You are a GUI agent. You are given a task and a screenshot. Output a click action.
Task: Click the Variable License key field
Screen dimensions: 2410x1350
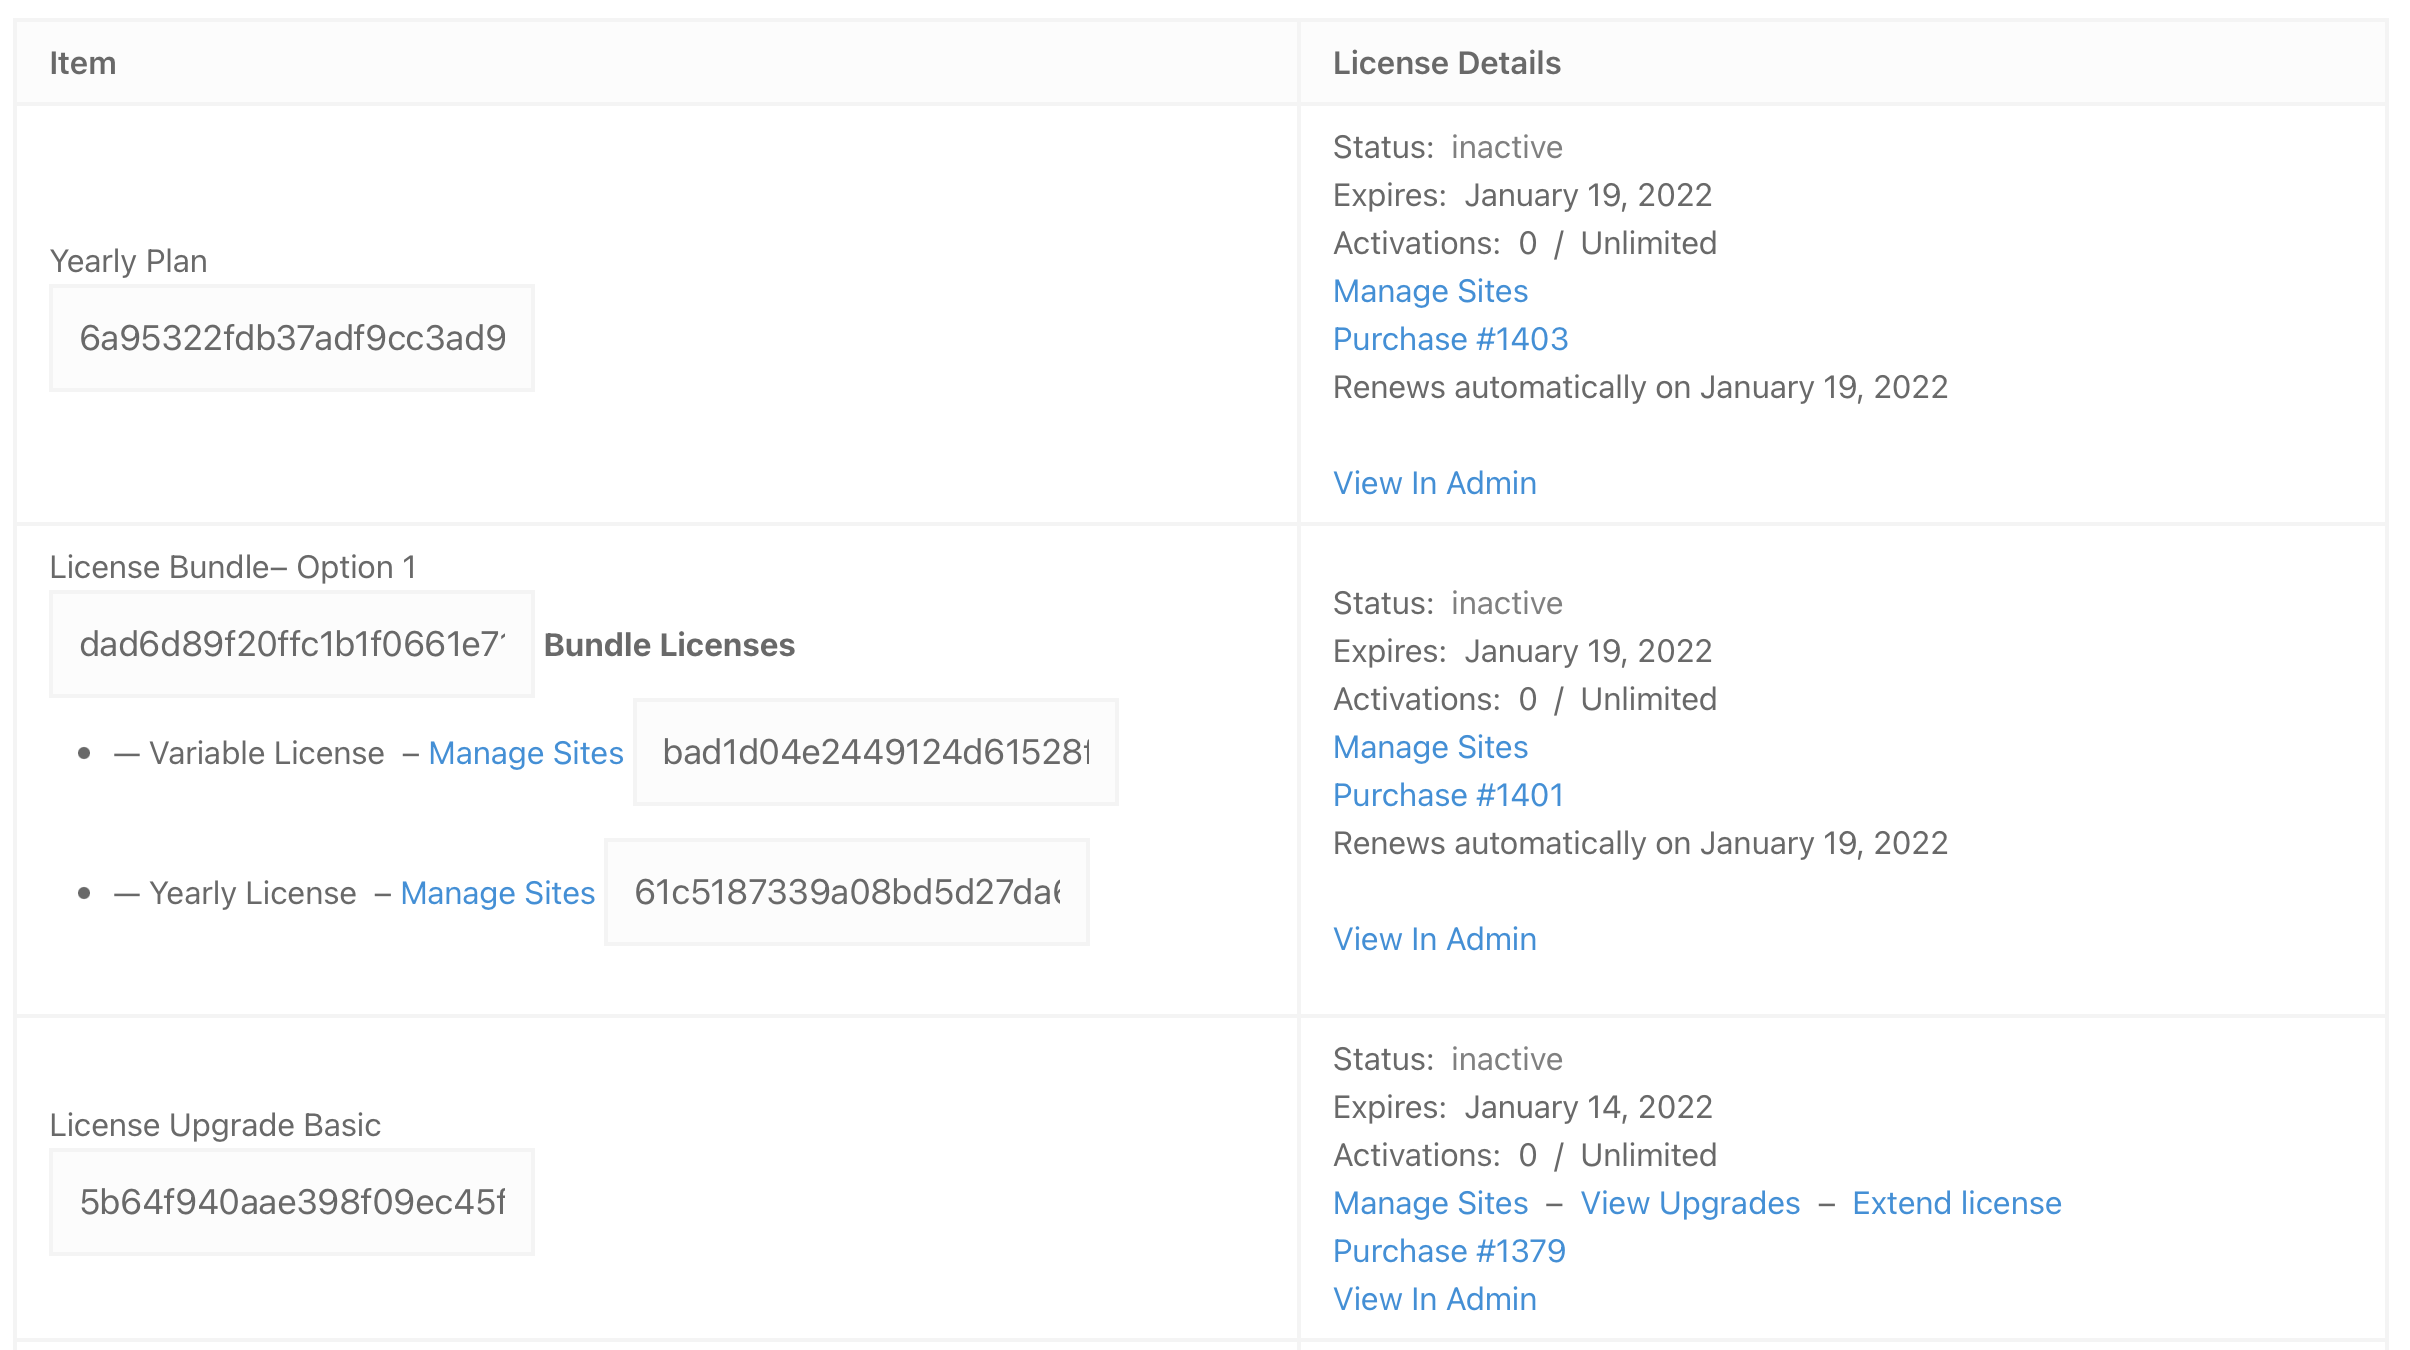click(x=875, y=752)
